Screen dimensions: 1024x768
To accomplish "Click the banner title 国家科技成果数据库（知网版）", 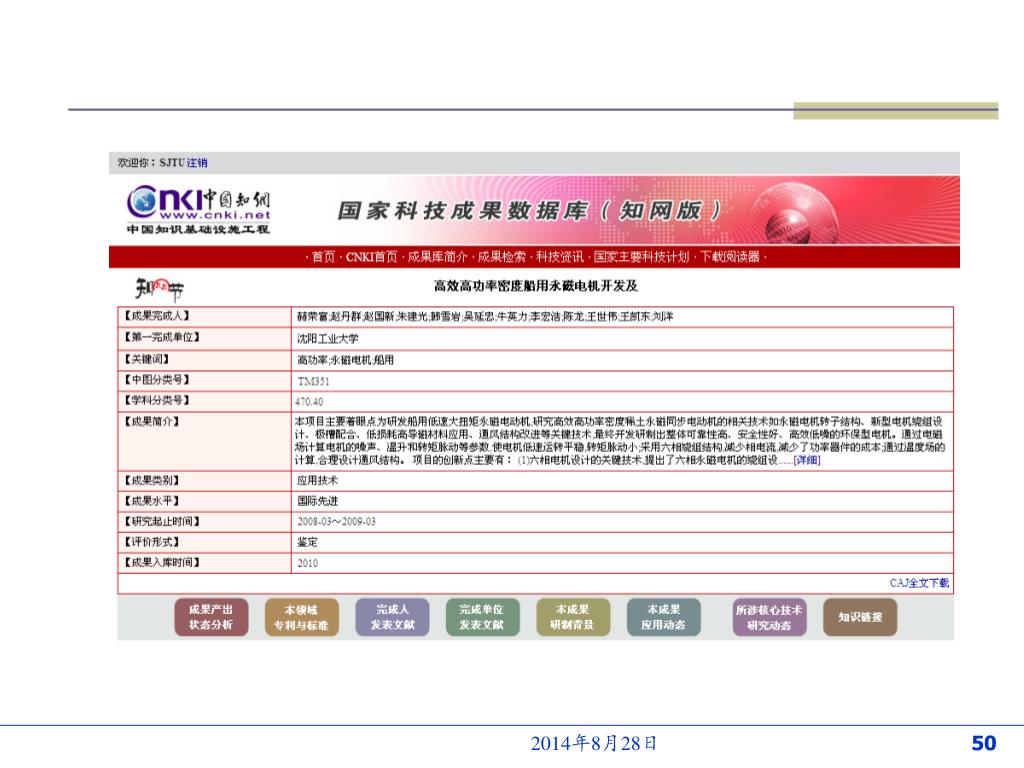I will [530, 210].
